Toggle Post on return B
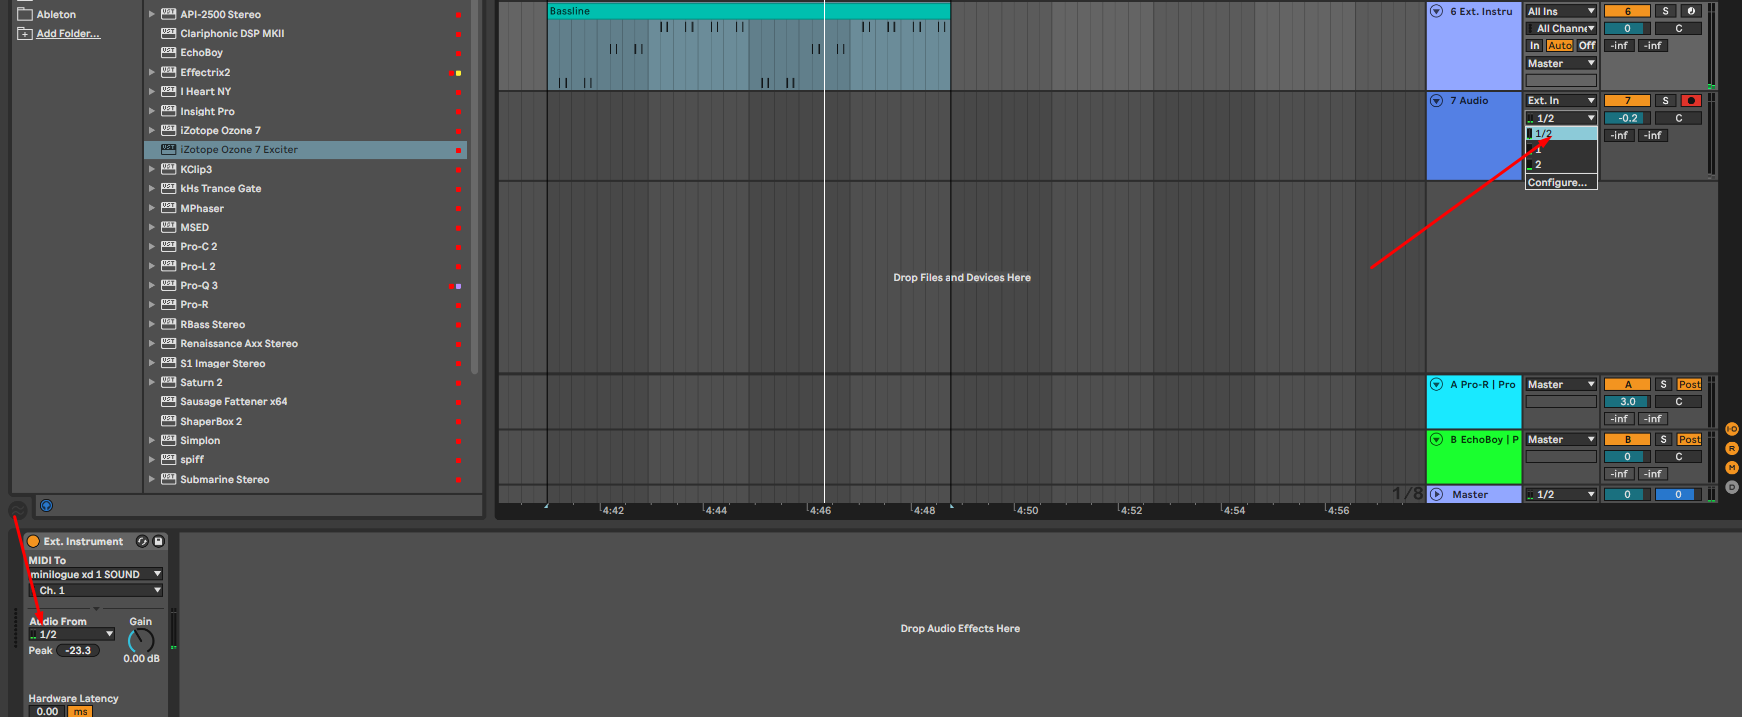Image resolution: width=1742 pixels, height=717 pixels. pos(1689,440)
